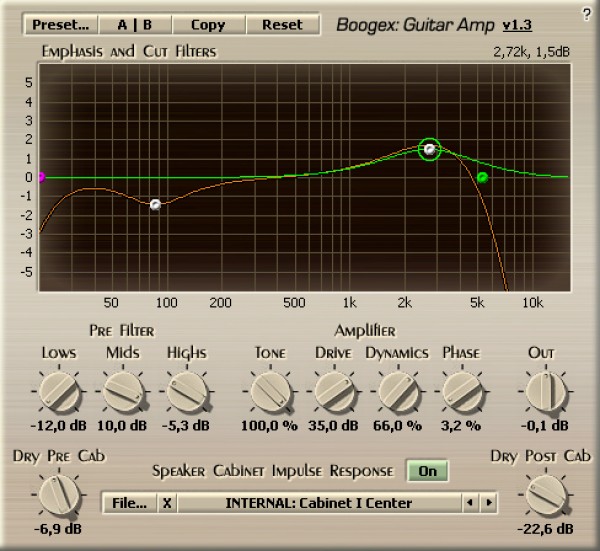Screen dimensions: 600x551
Task: Open the help question mark icon
Action: [x=586, y=13]
